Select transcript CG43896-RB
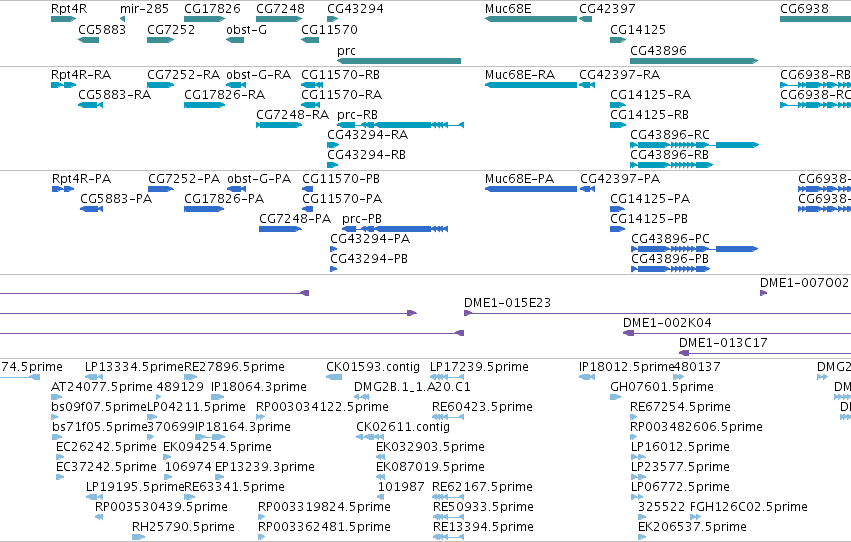The image size is (851, 542). click(669, 155)
